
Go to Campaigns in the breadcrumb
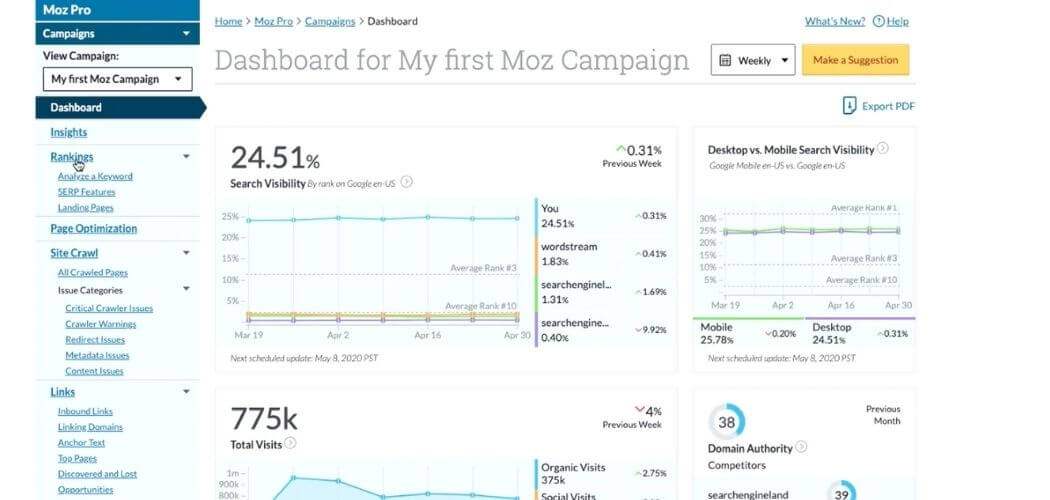click(x=330, y=21)
